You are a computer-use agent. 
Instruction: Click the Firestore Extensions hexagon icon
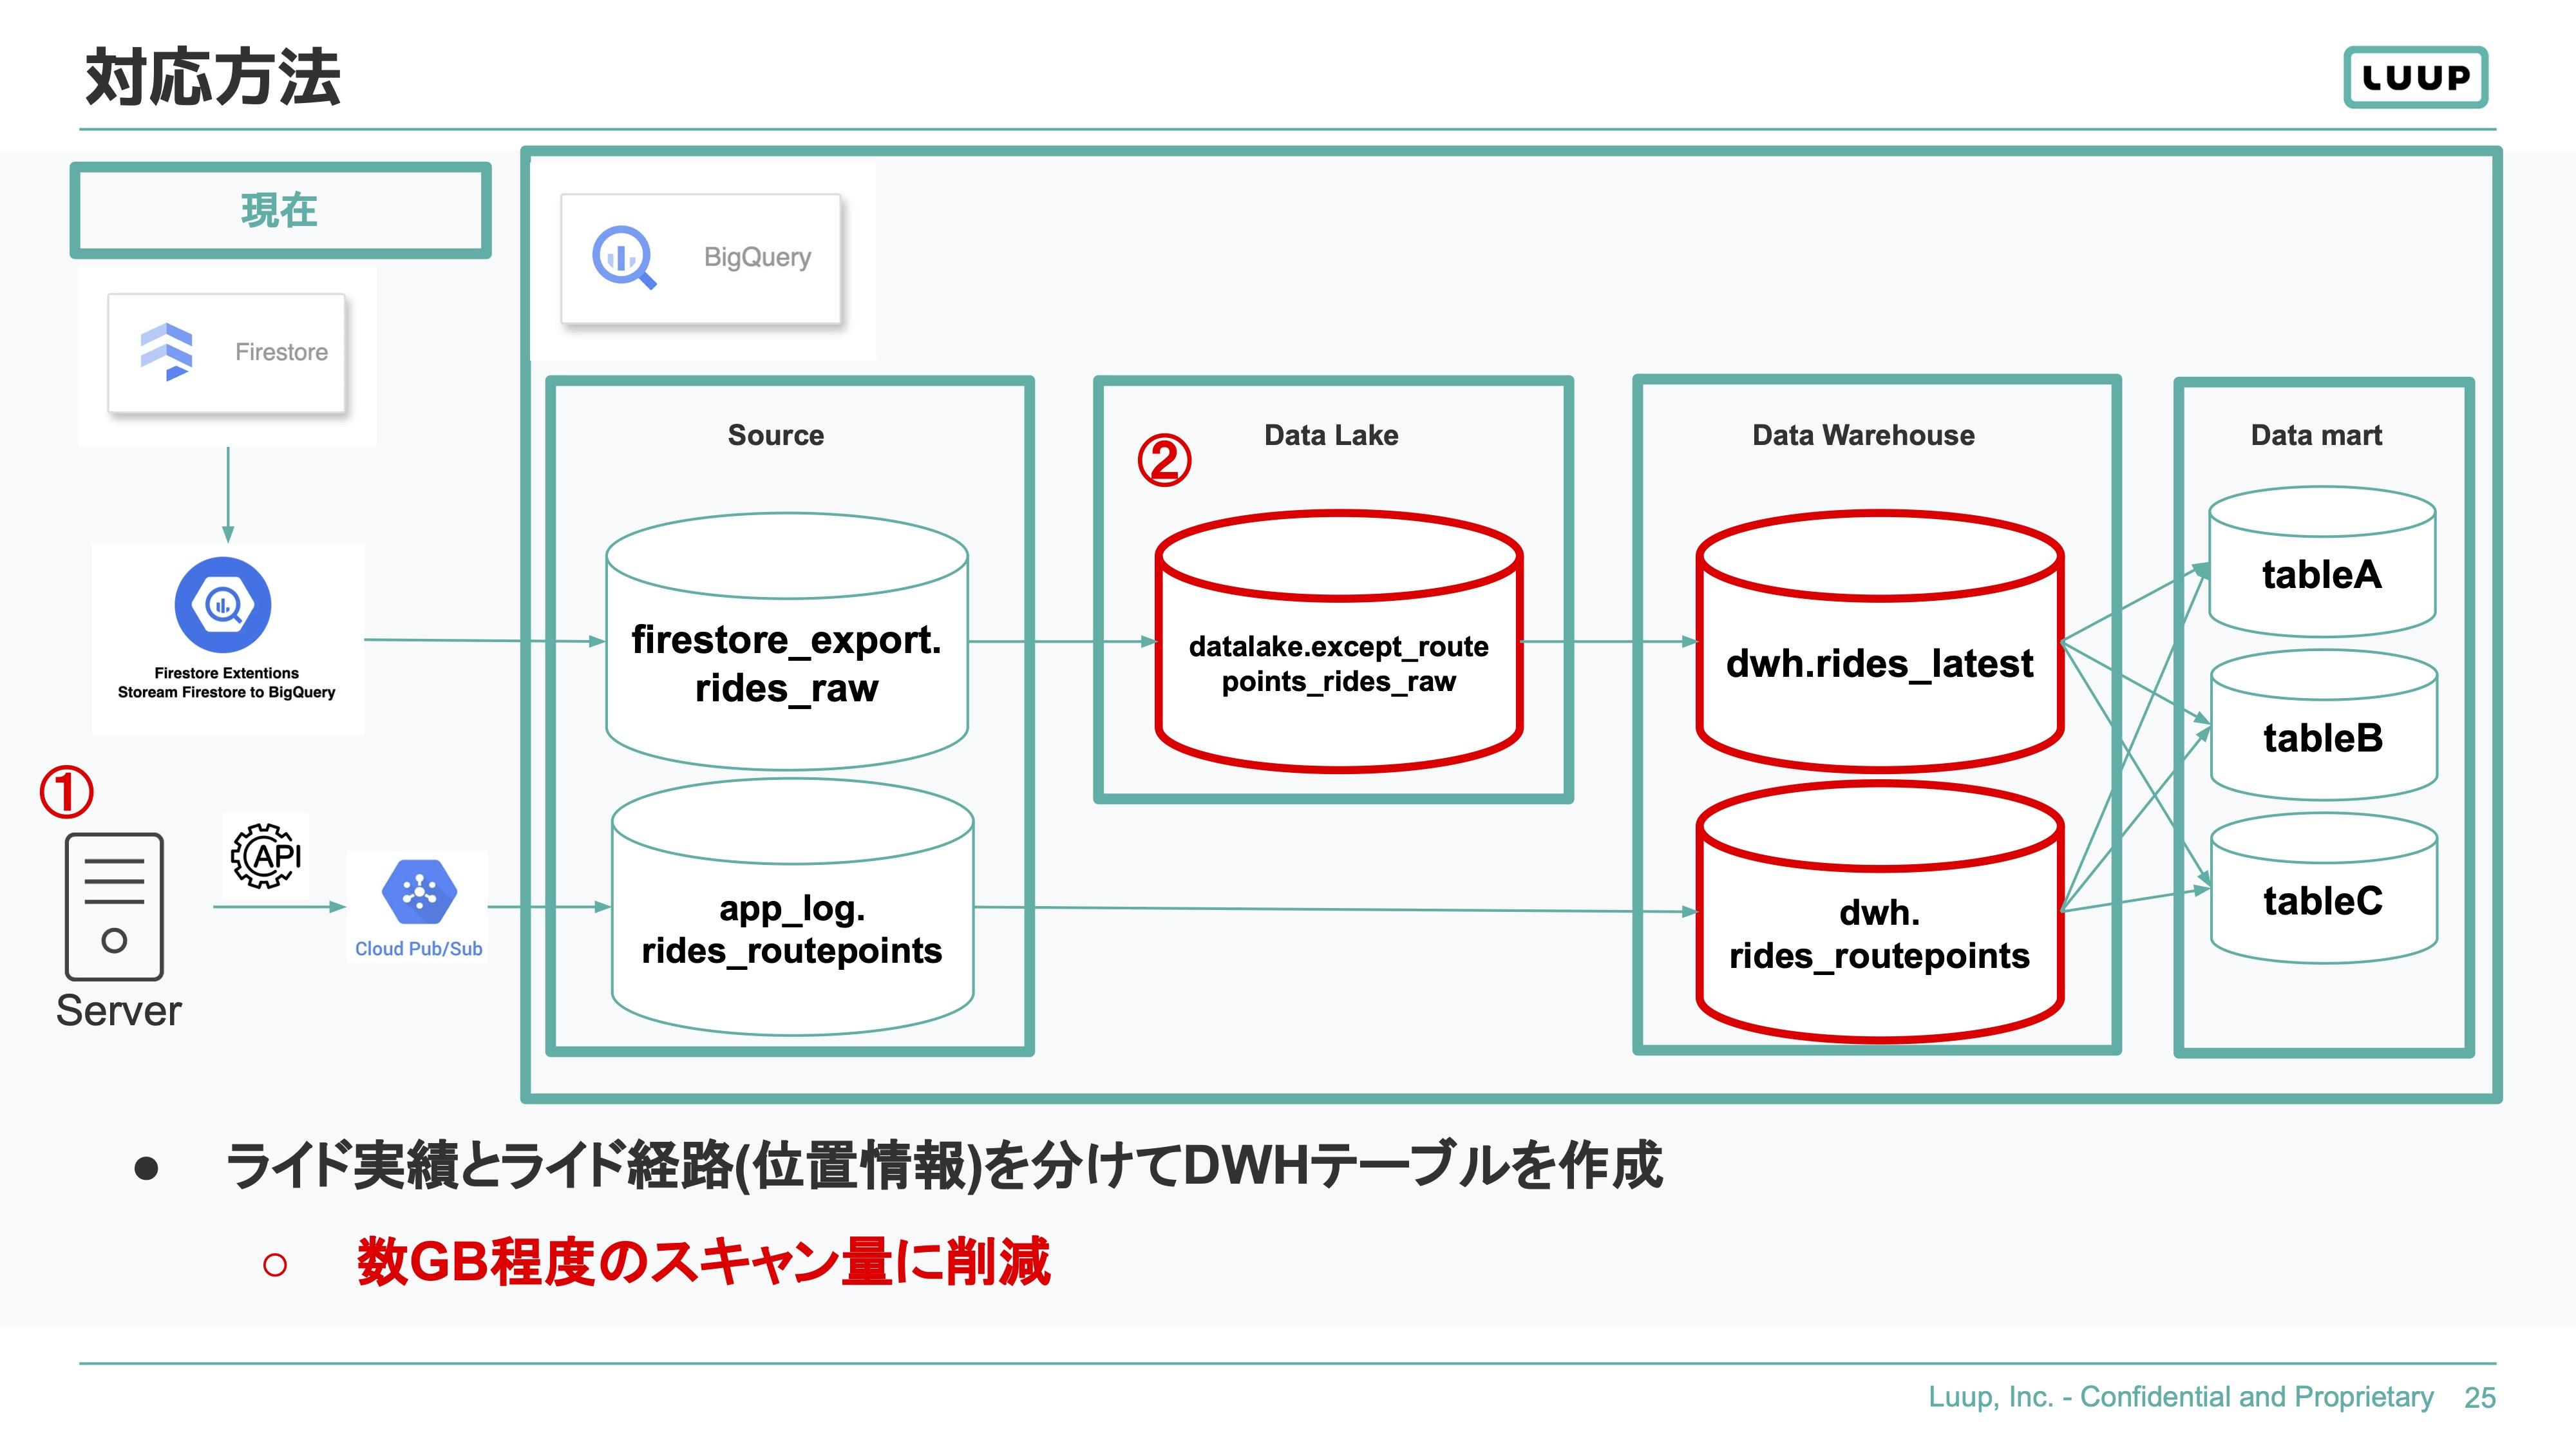coord(223,605)
